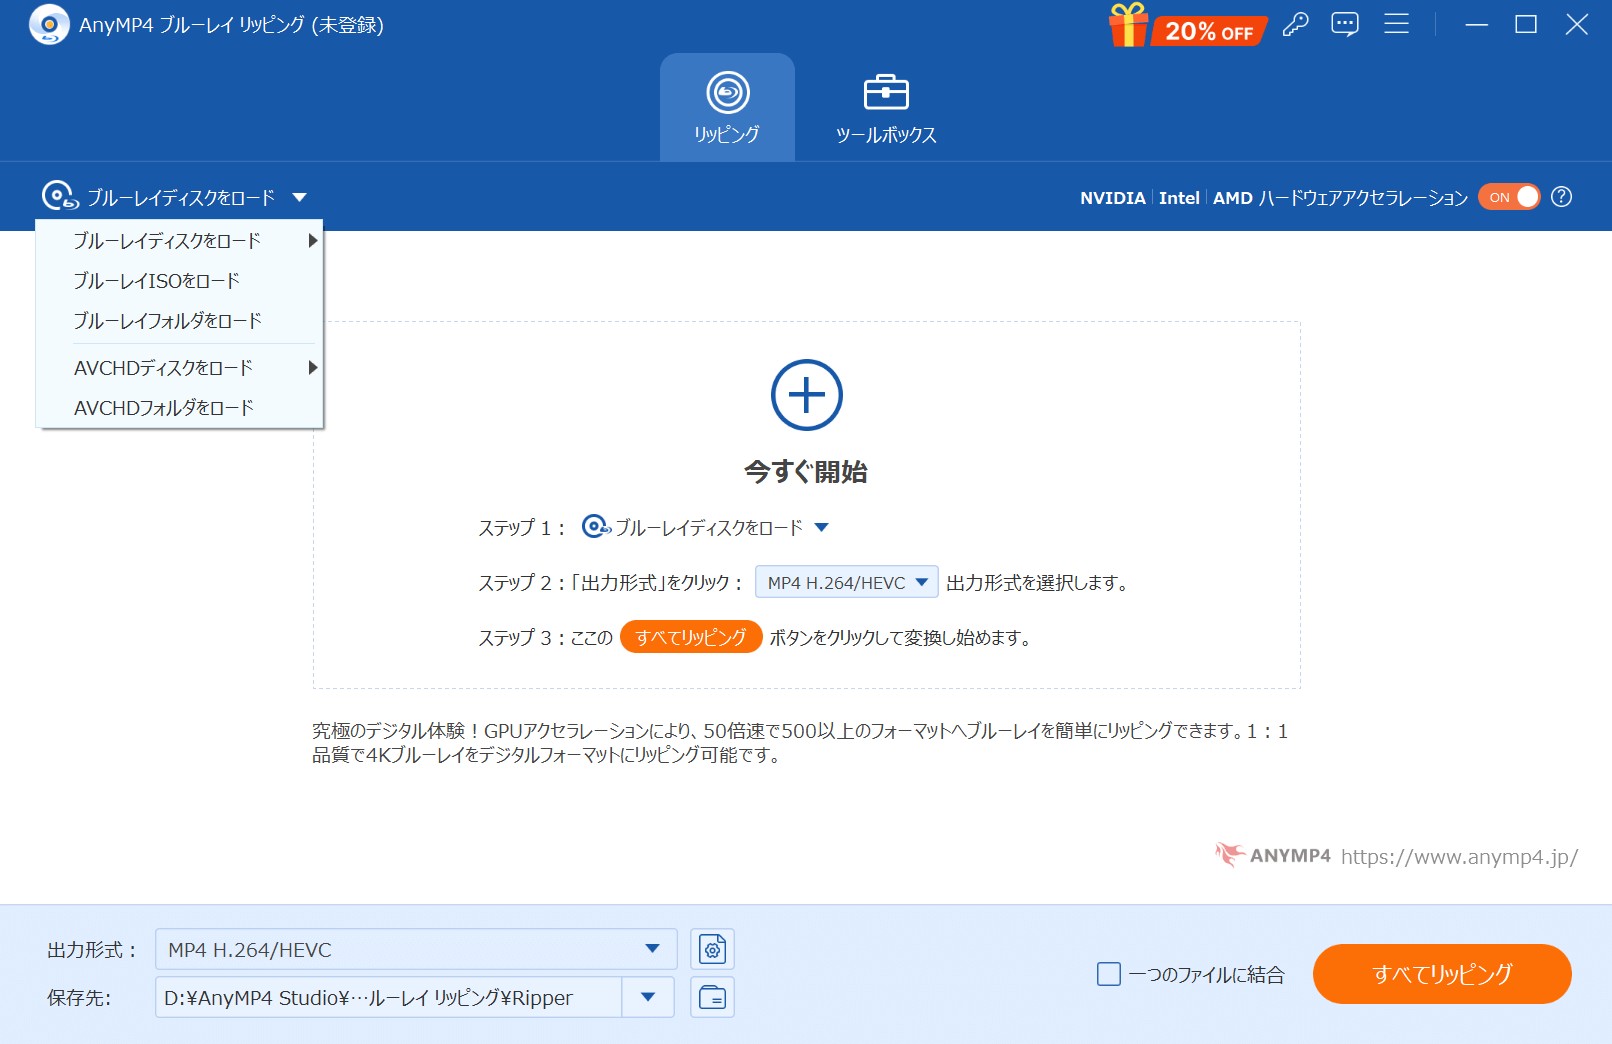Viewport: 1612px width, 1044px height.
Task: Expand submenu arrow of ブルーレイディスクをロード item
Action: 312,240
